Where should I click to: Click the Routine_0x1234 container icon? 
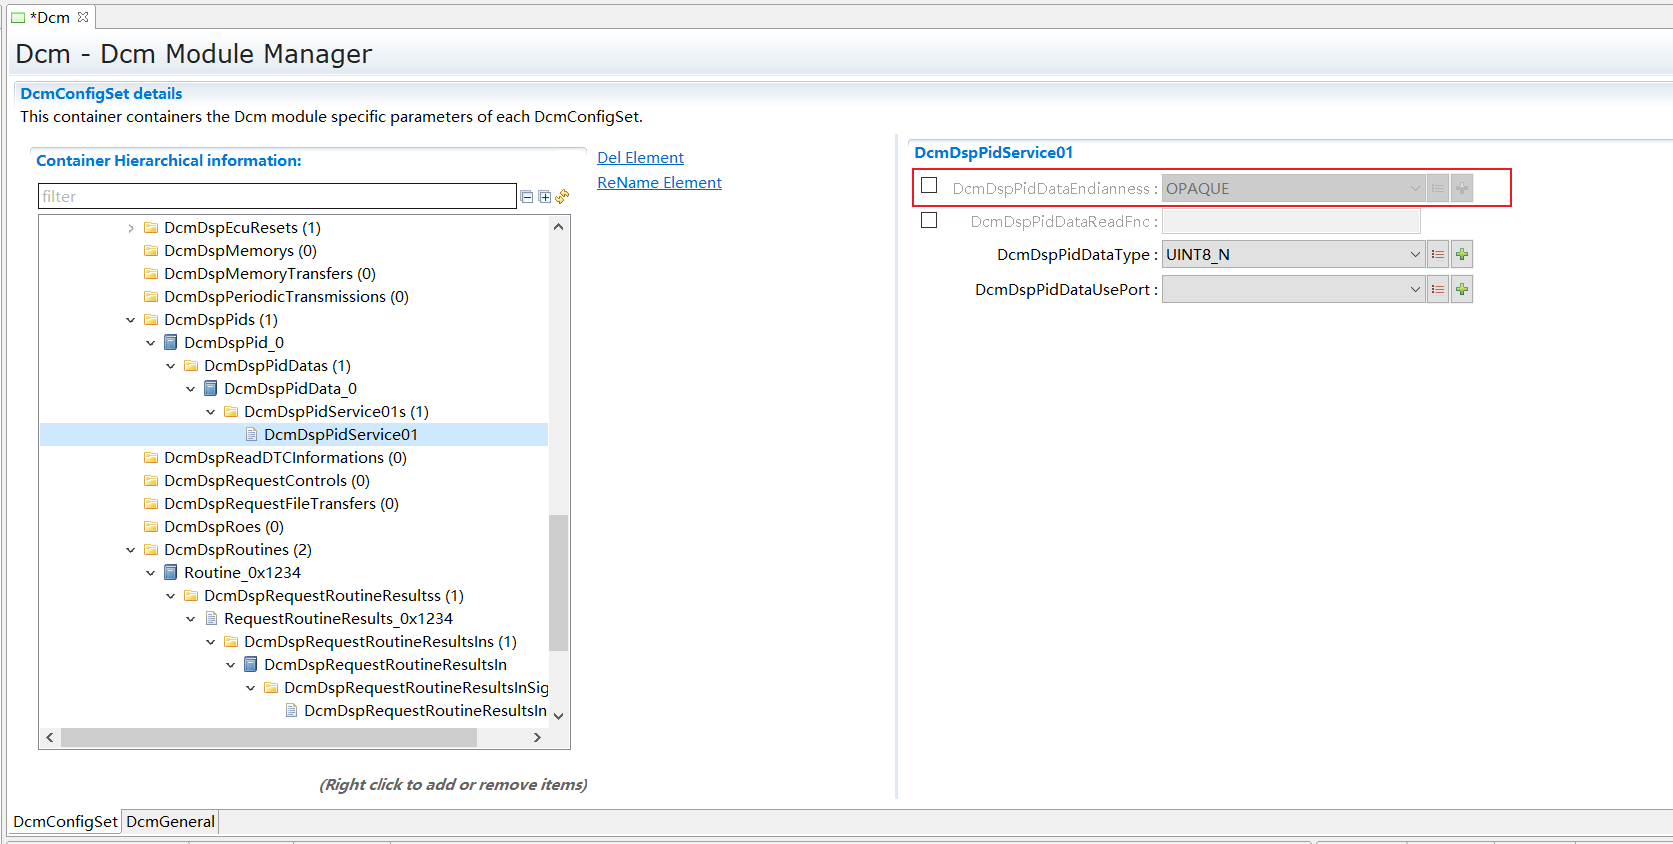[171, 573]
